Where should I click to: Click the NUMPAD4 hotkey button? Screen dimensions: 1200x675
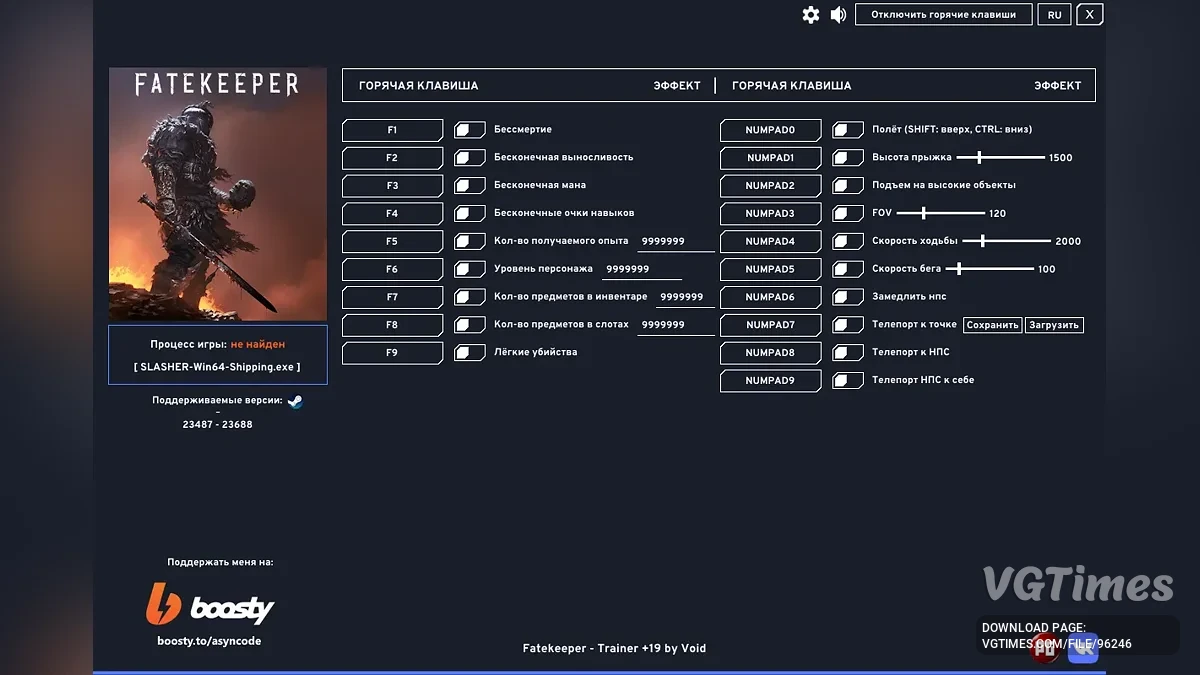771,242
